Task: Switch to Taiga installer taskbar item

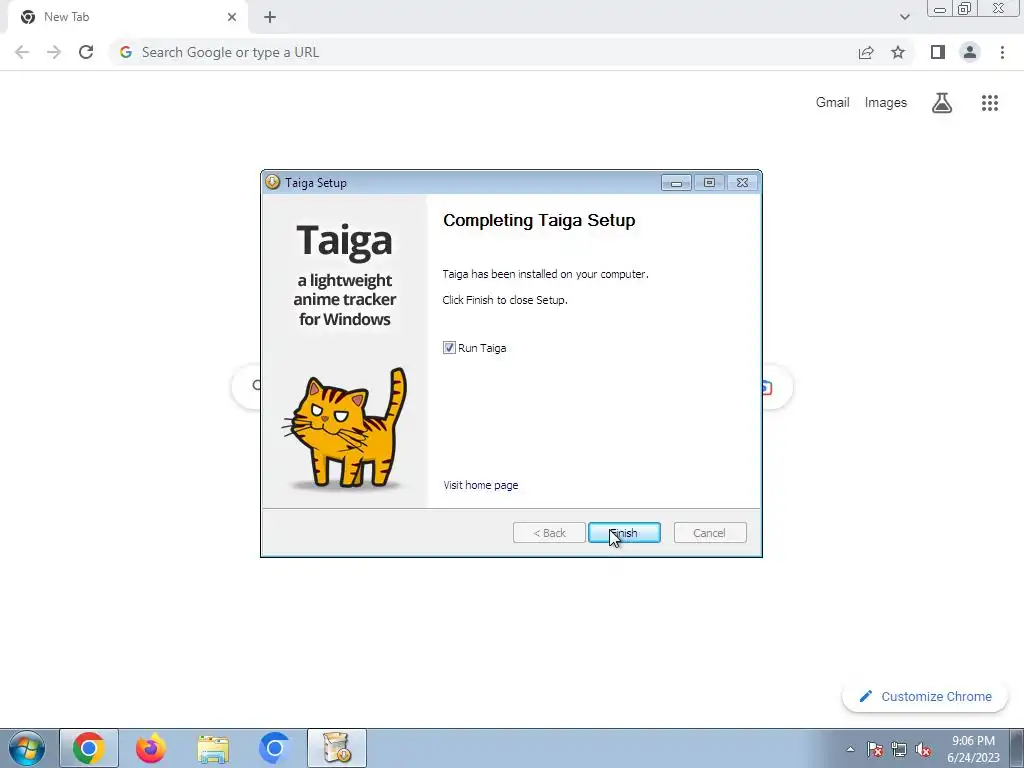Action: [337, 748]
